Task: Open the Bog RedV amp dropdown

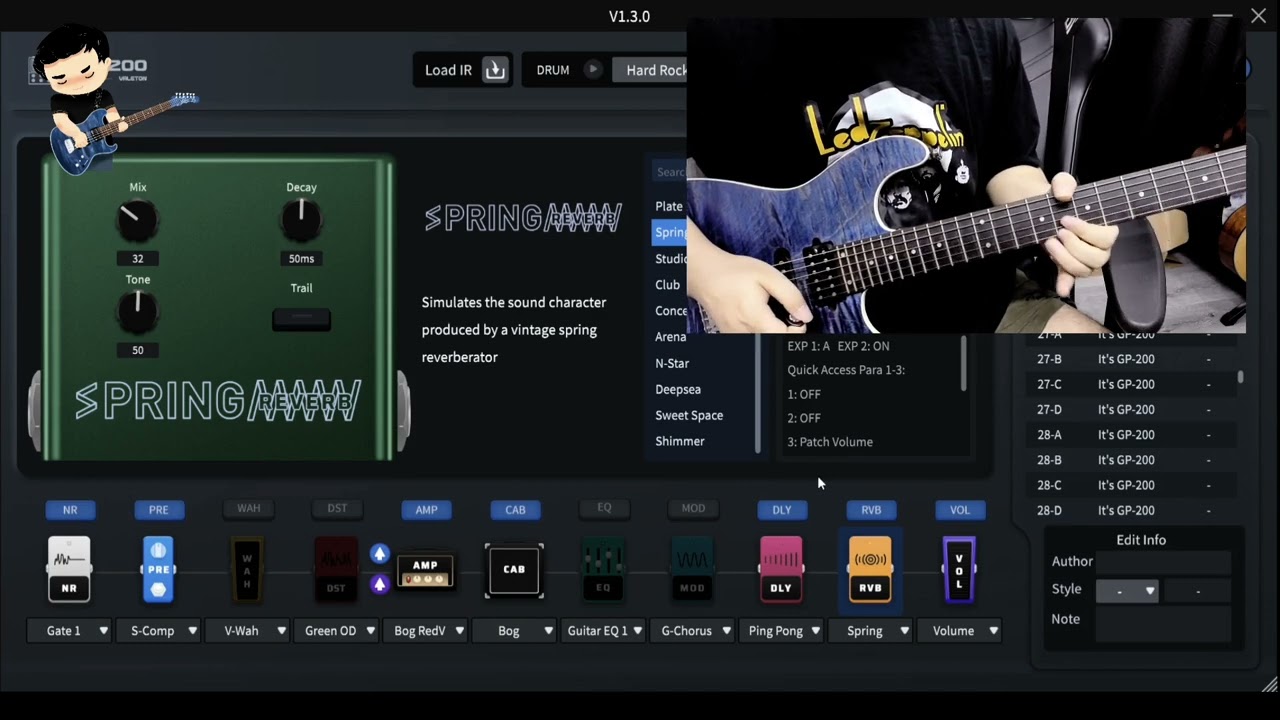Action: 426,631
